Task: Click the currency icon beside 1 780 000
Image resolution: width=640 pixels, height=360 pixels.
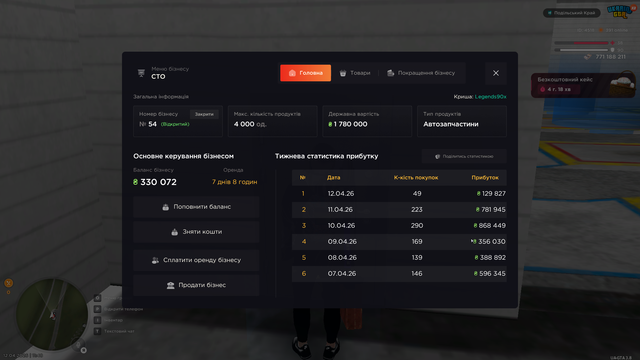Action: click(x=330, y=124)
